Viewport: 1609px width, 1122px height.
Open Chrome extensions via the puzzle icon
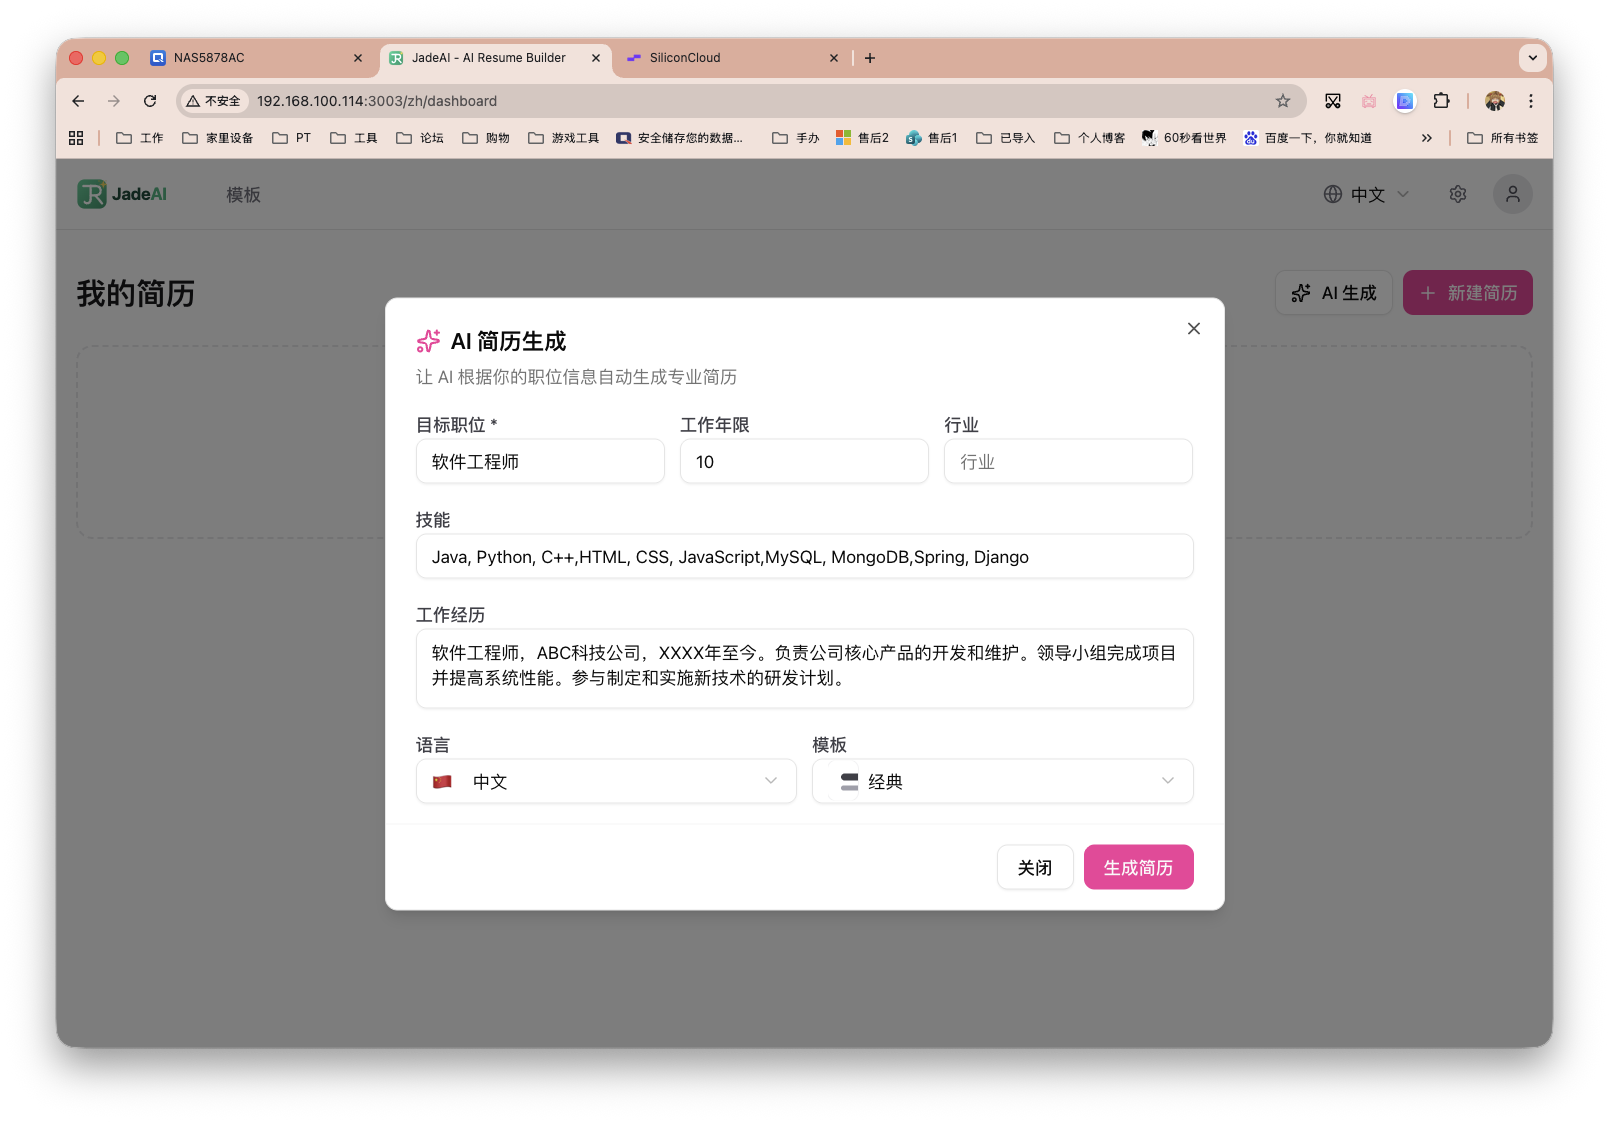[x=1441, y=101]
